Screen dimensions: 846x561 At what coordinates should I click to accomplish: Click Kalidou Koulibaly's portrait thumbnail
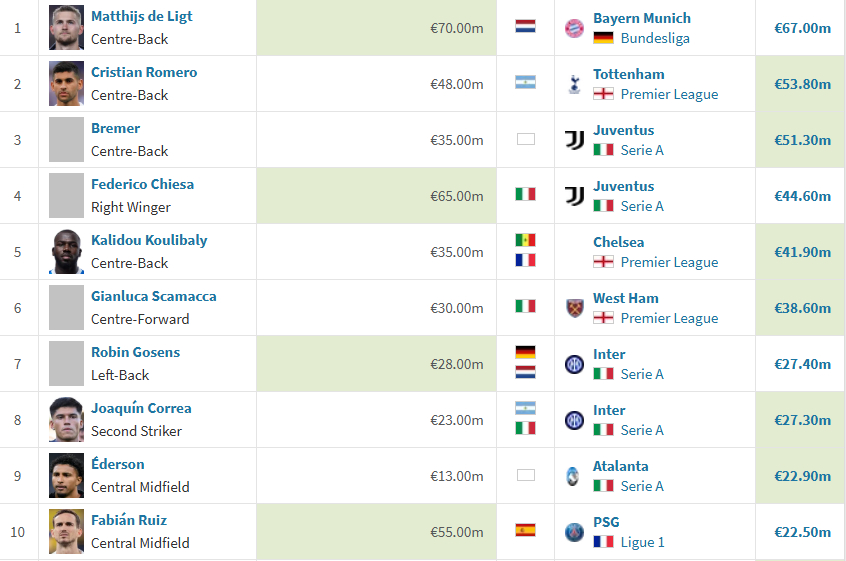click(x=66, y=252)
